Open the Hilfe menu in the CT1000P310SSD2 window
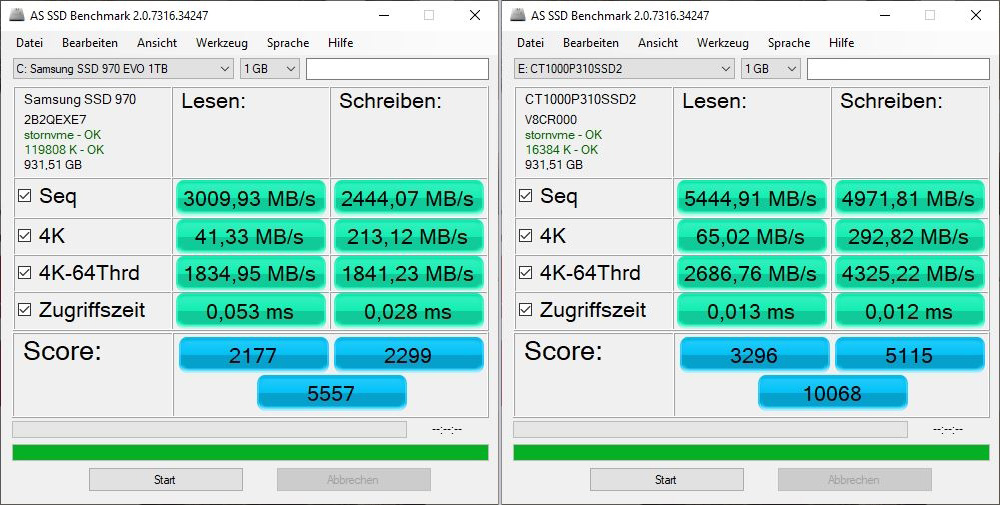The height and width of the screenshot is (505, 1000). [x=842, y=43]
